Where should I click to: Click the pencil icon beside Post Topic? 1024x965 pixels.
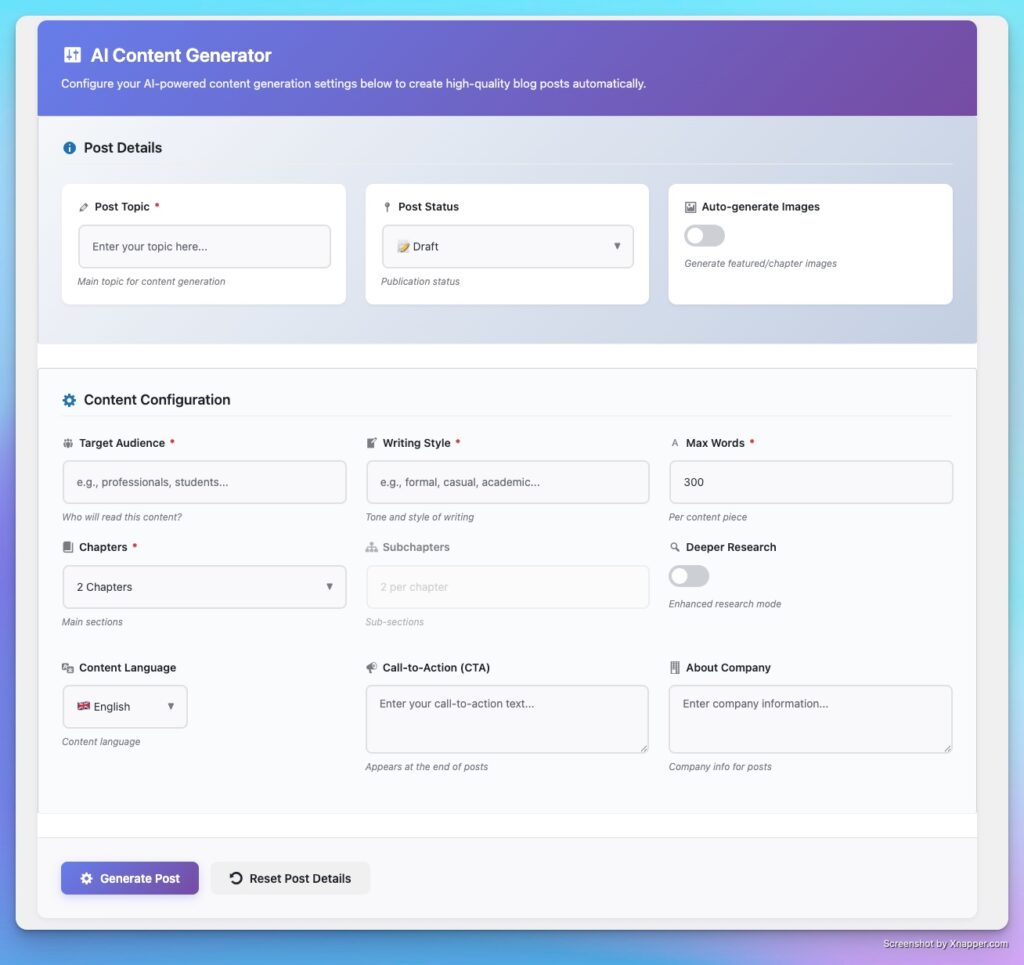click(x=83, y=207)
